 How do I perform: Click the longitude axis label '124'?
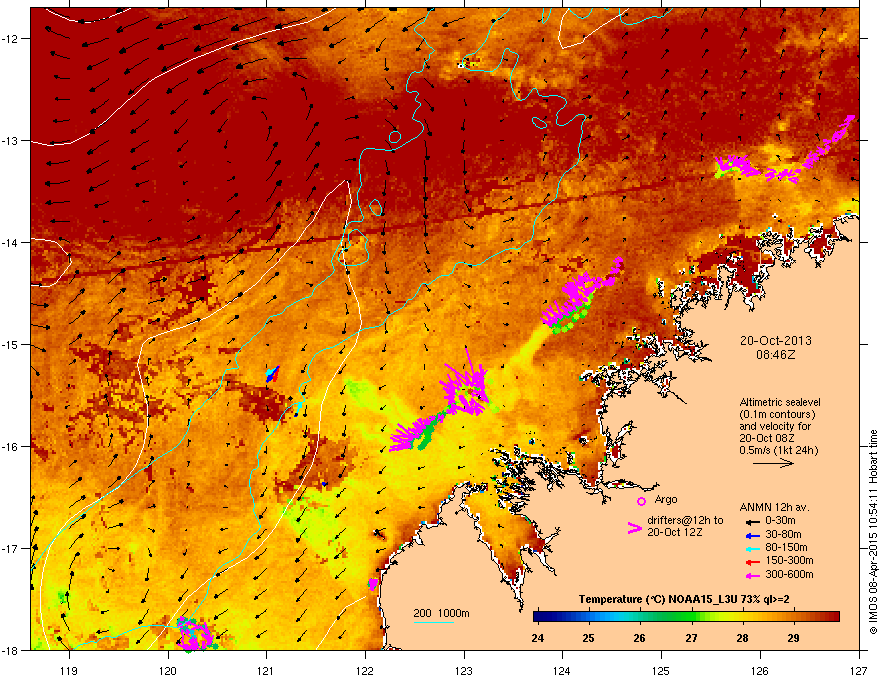(x=562, y=670)
